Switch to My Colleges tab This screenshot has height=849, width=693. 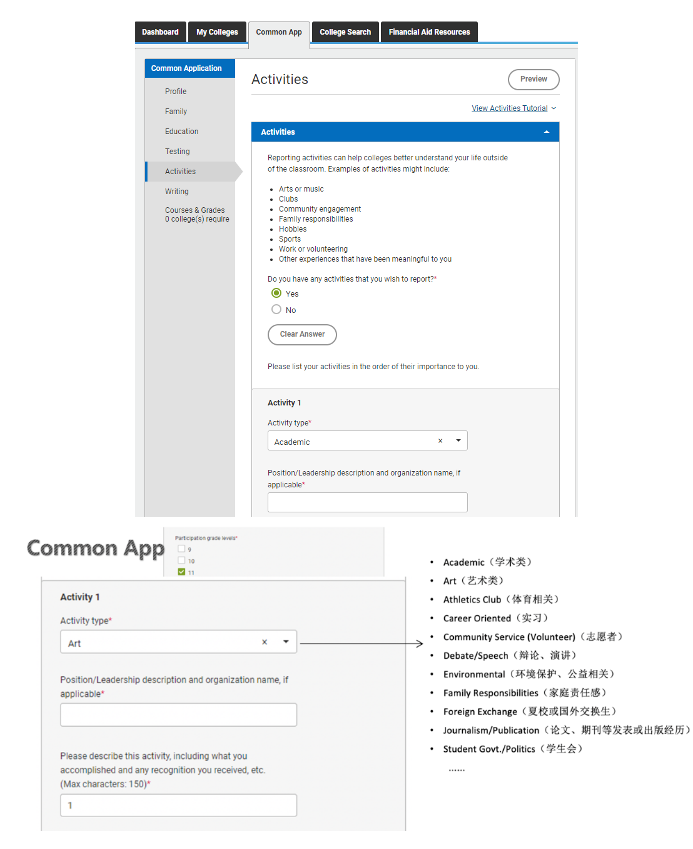217,32
